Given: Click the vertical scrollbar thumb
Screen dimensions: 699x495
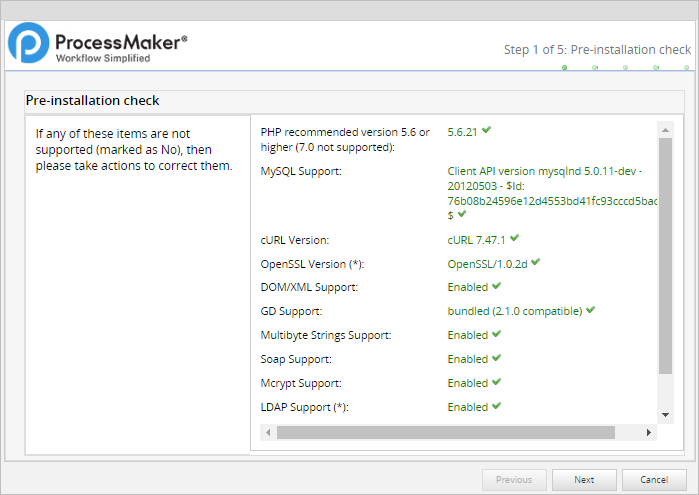Looking at the screenshot, I should coord(665,250).
